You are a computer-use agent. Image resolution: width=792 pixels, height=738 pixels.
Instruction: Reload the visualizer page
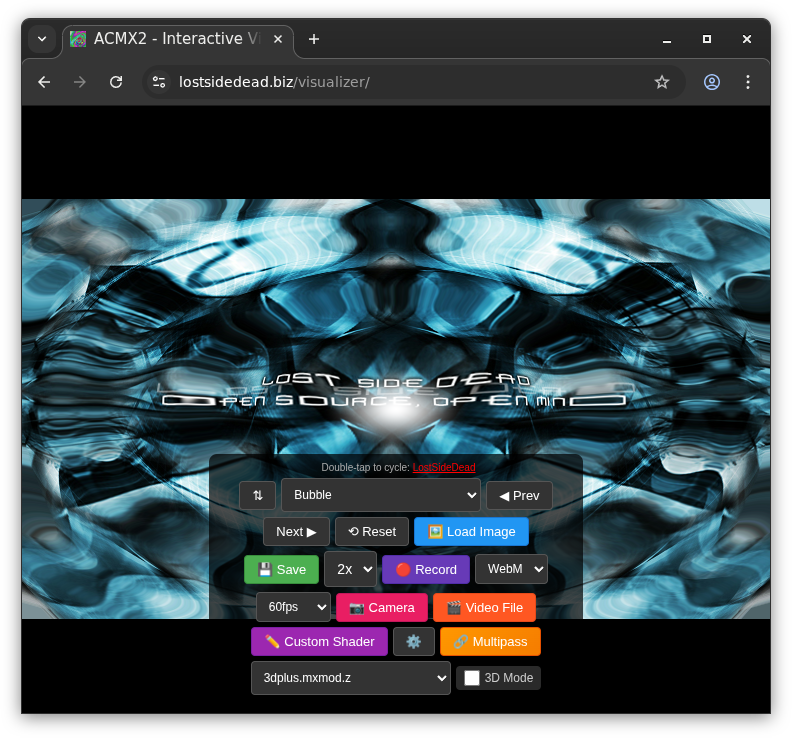click(x=116, y=82)
